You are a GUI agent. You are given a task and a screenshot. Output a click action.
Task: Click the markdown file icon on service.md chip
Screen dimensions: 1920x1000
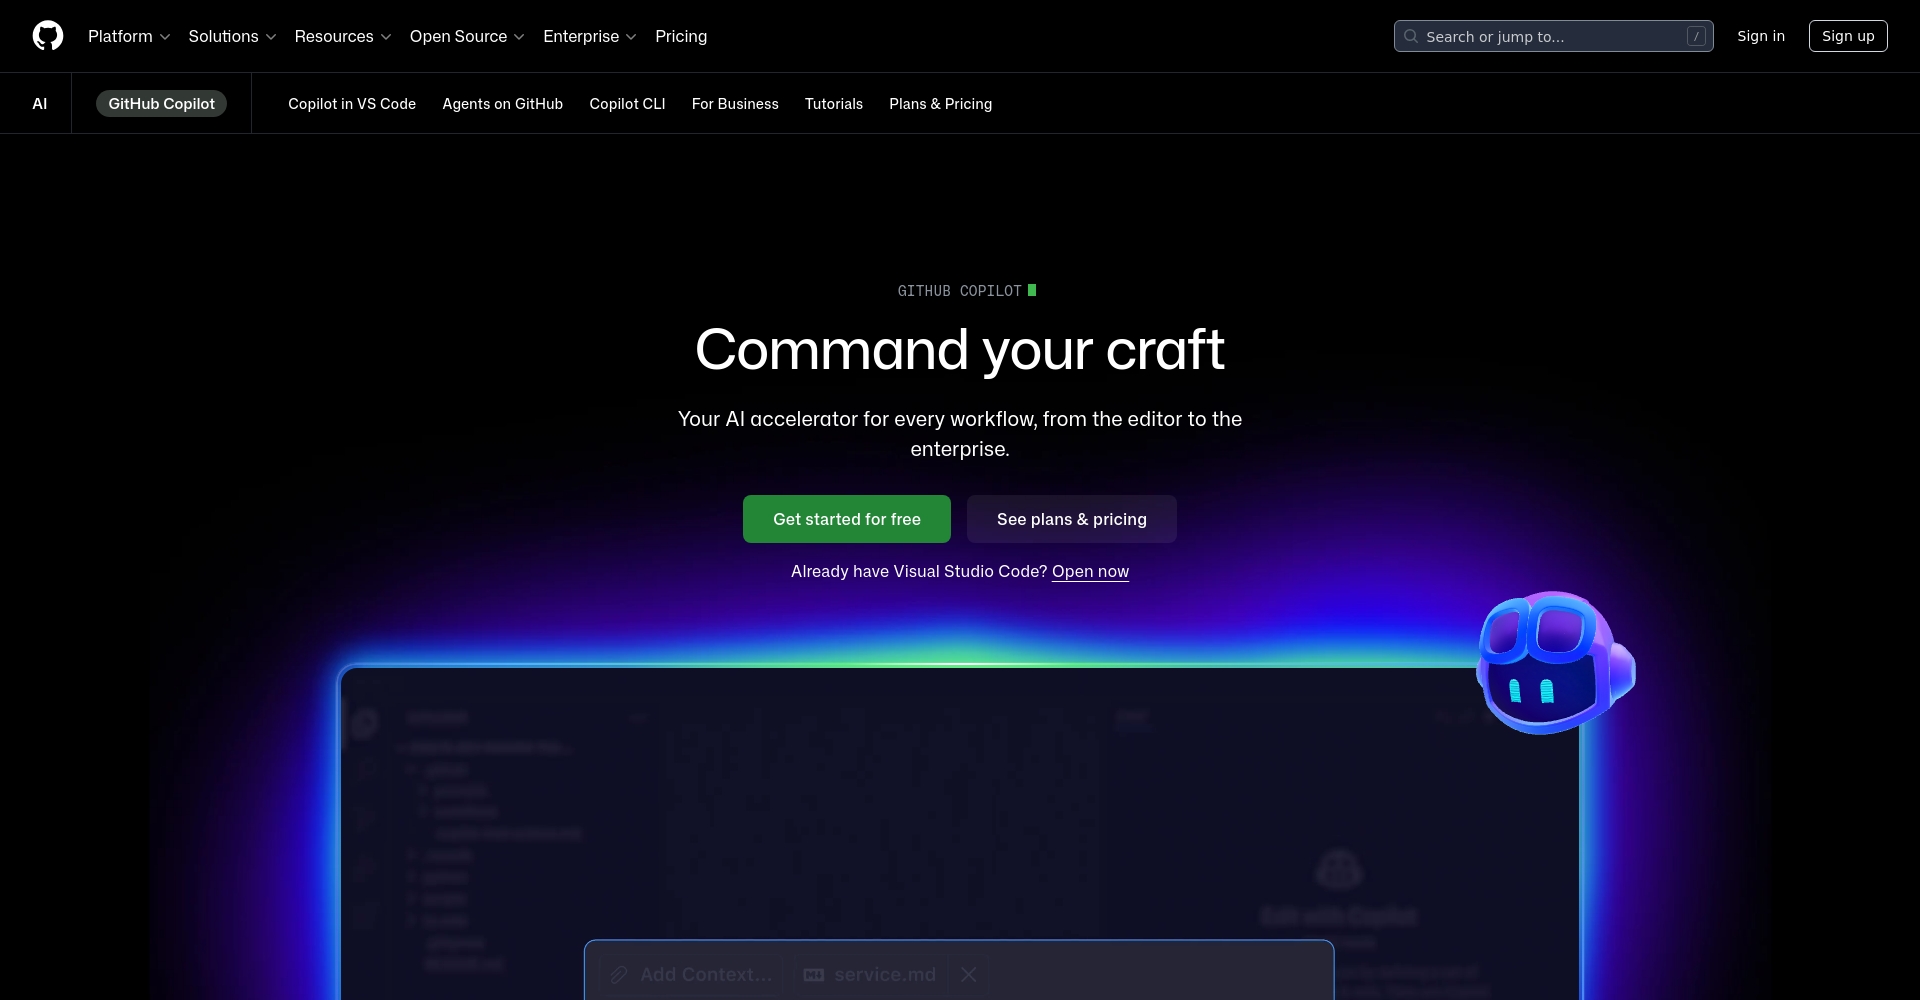[813, 974]
